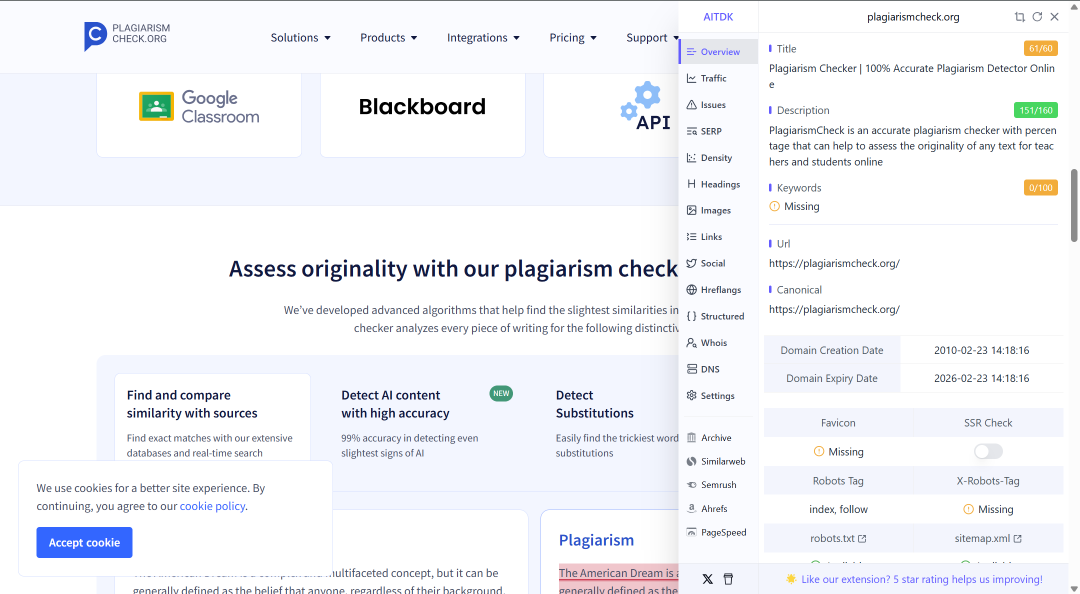
Task: Open the cookie policy link
Action: coord(212,506)
